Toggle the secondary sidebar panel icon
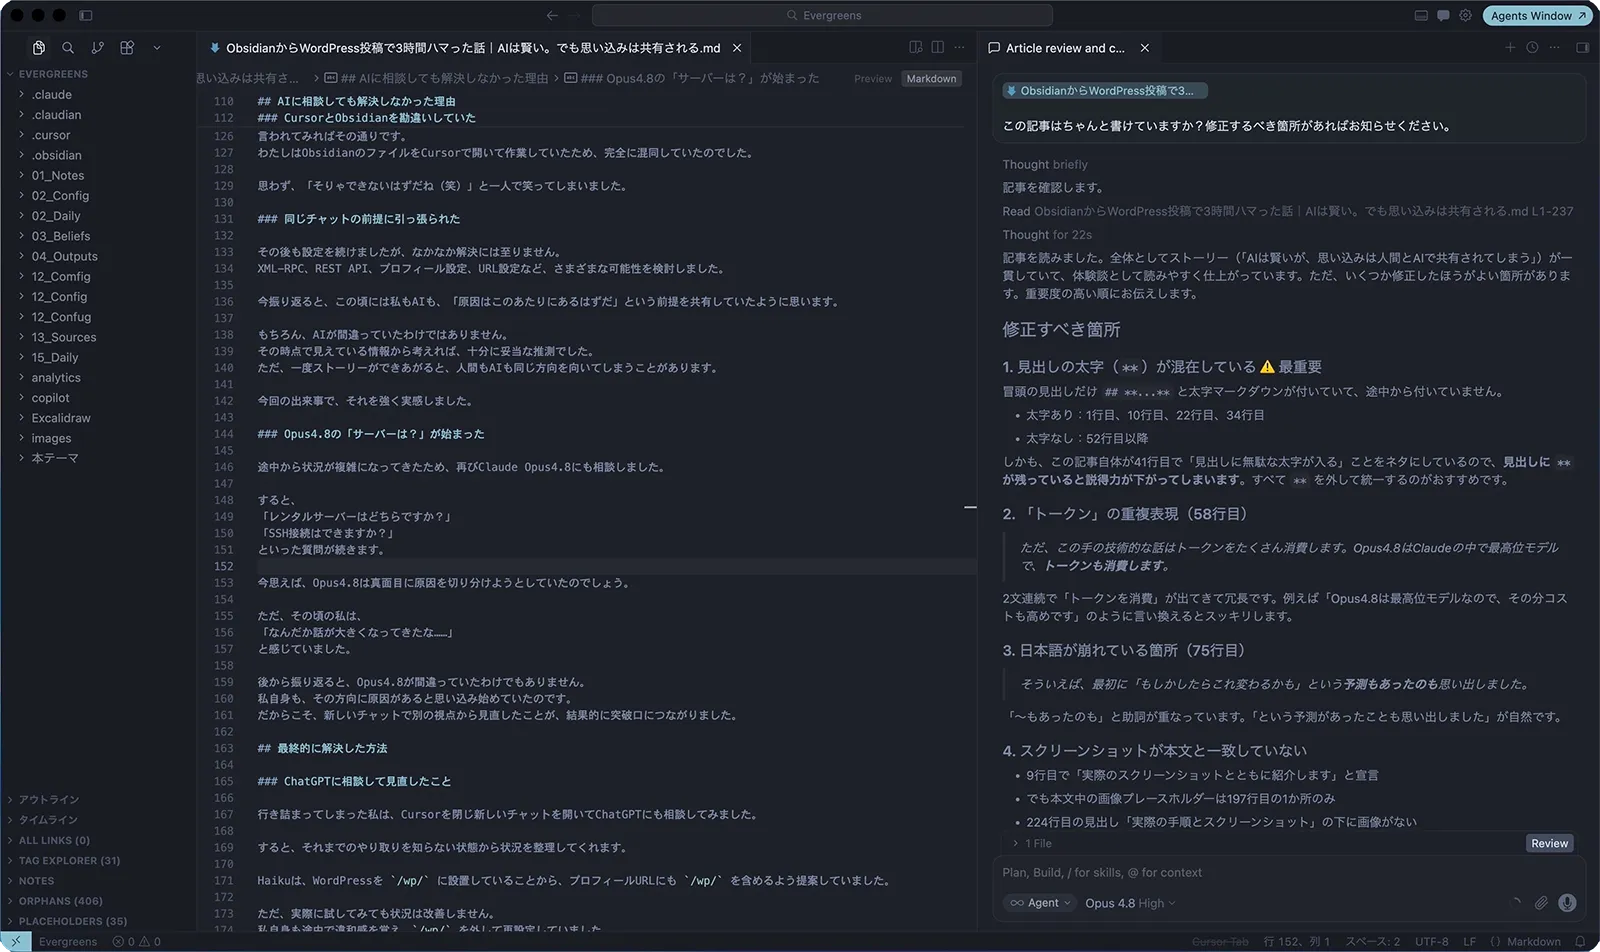Image resolution: width=1600 pixels, height=952 pixels. [1582, 47]
